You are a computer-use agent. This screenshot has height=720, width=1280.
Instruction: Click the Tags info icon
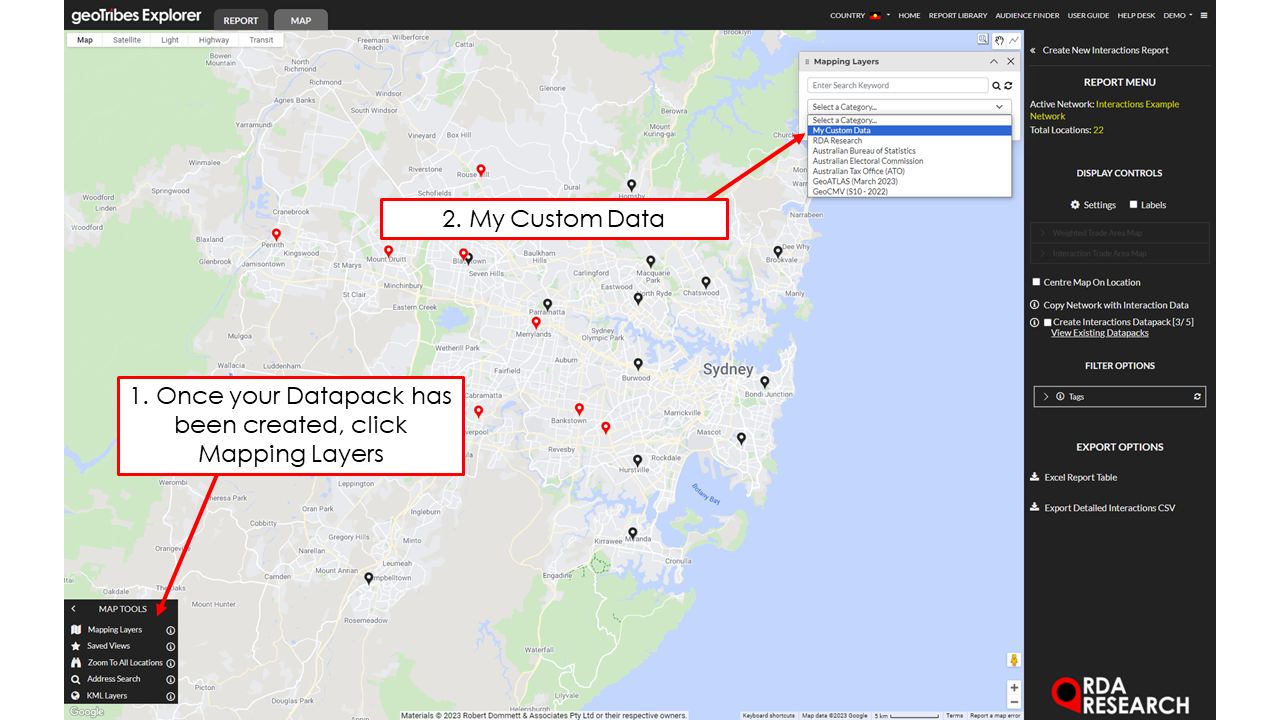click(x=1060, y=397)
